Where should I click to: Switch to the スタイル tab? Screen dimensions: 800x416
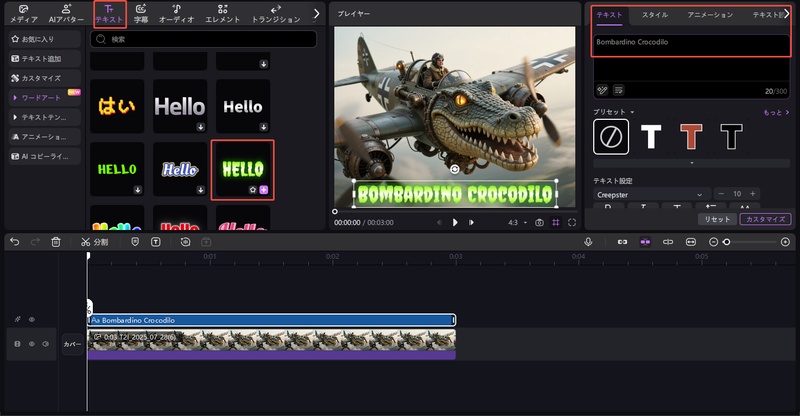[x=655, y=15]
